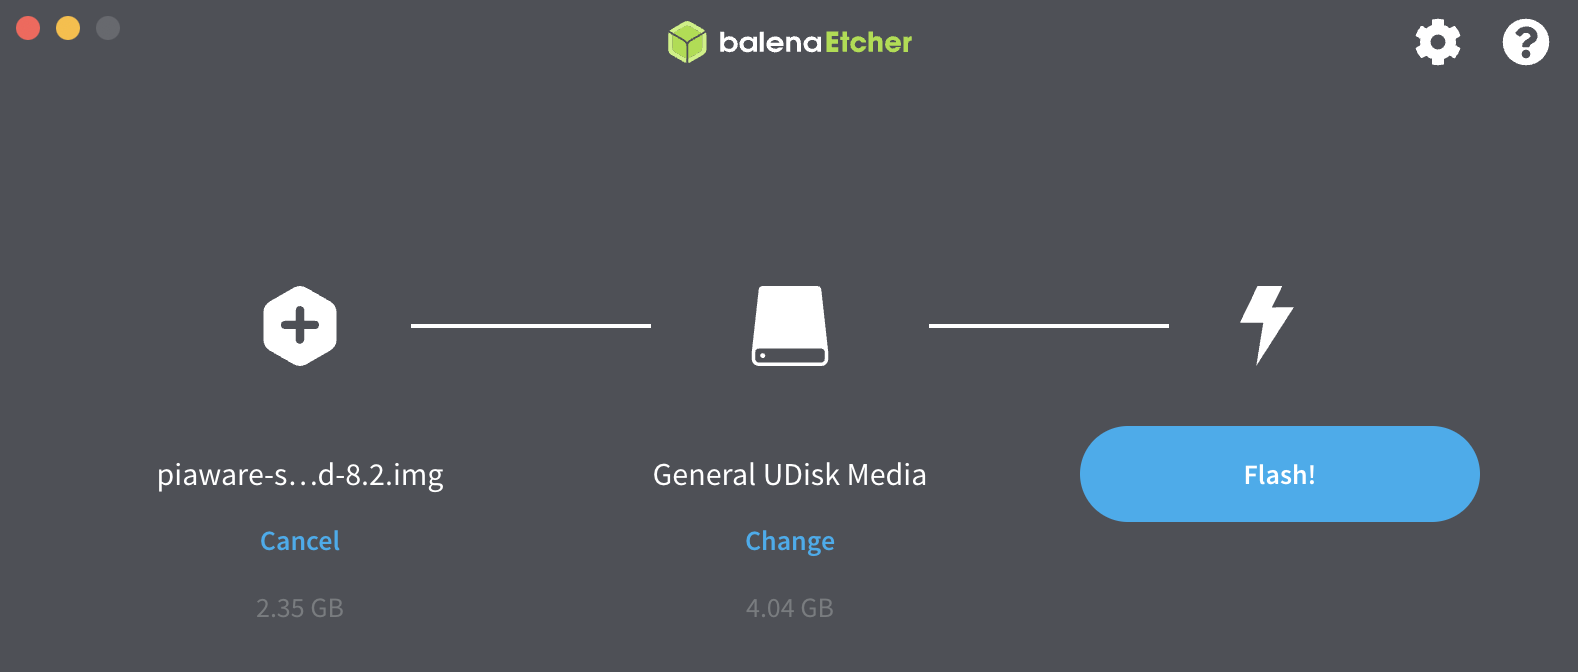Click the green balenaEtcher cube logo

(687, 42)
